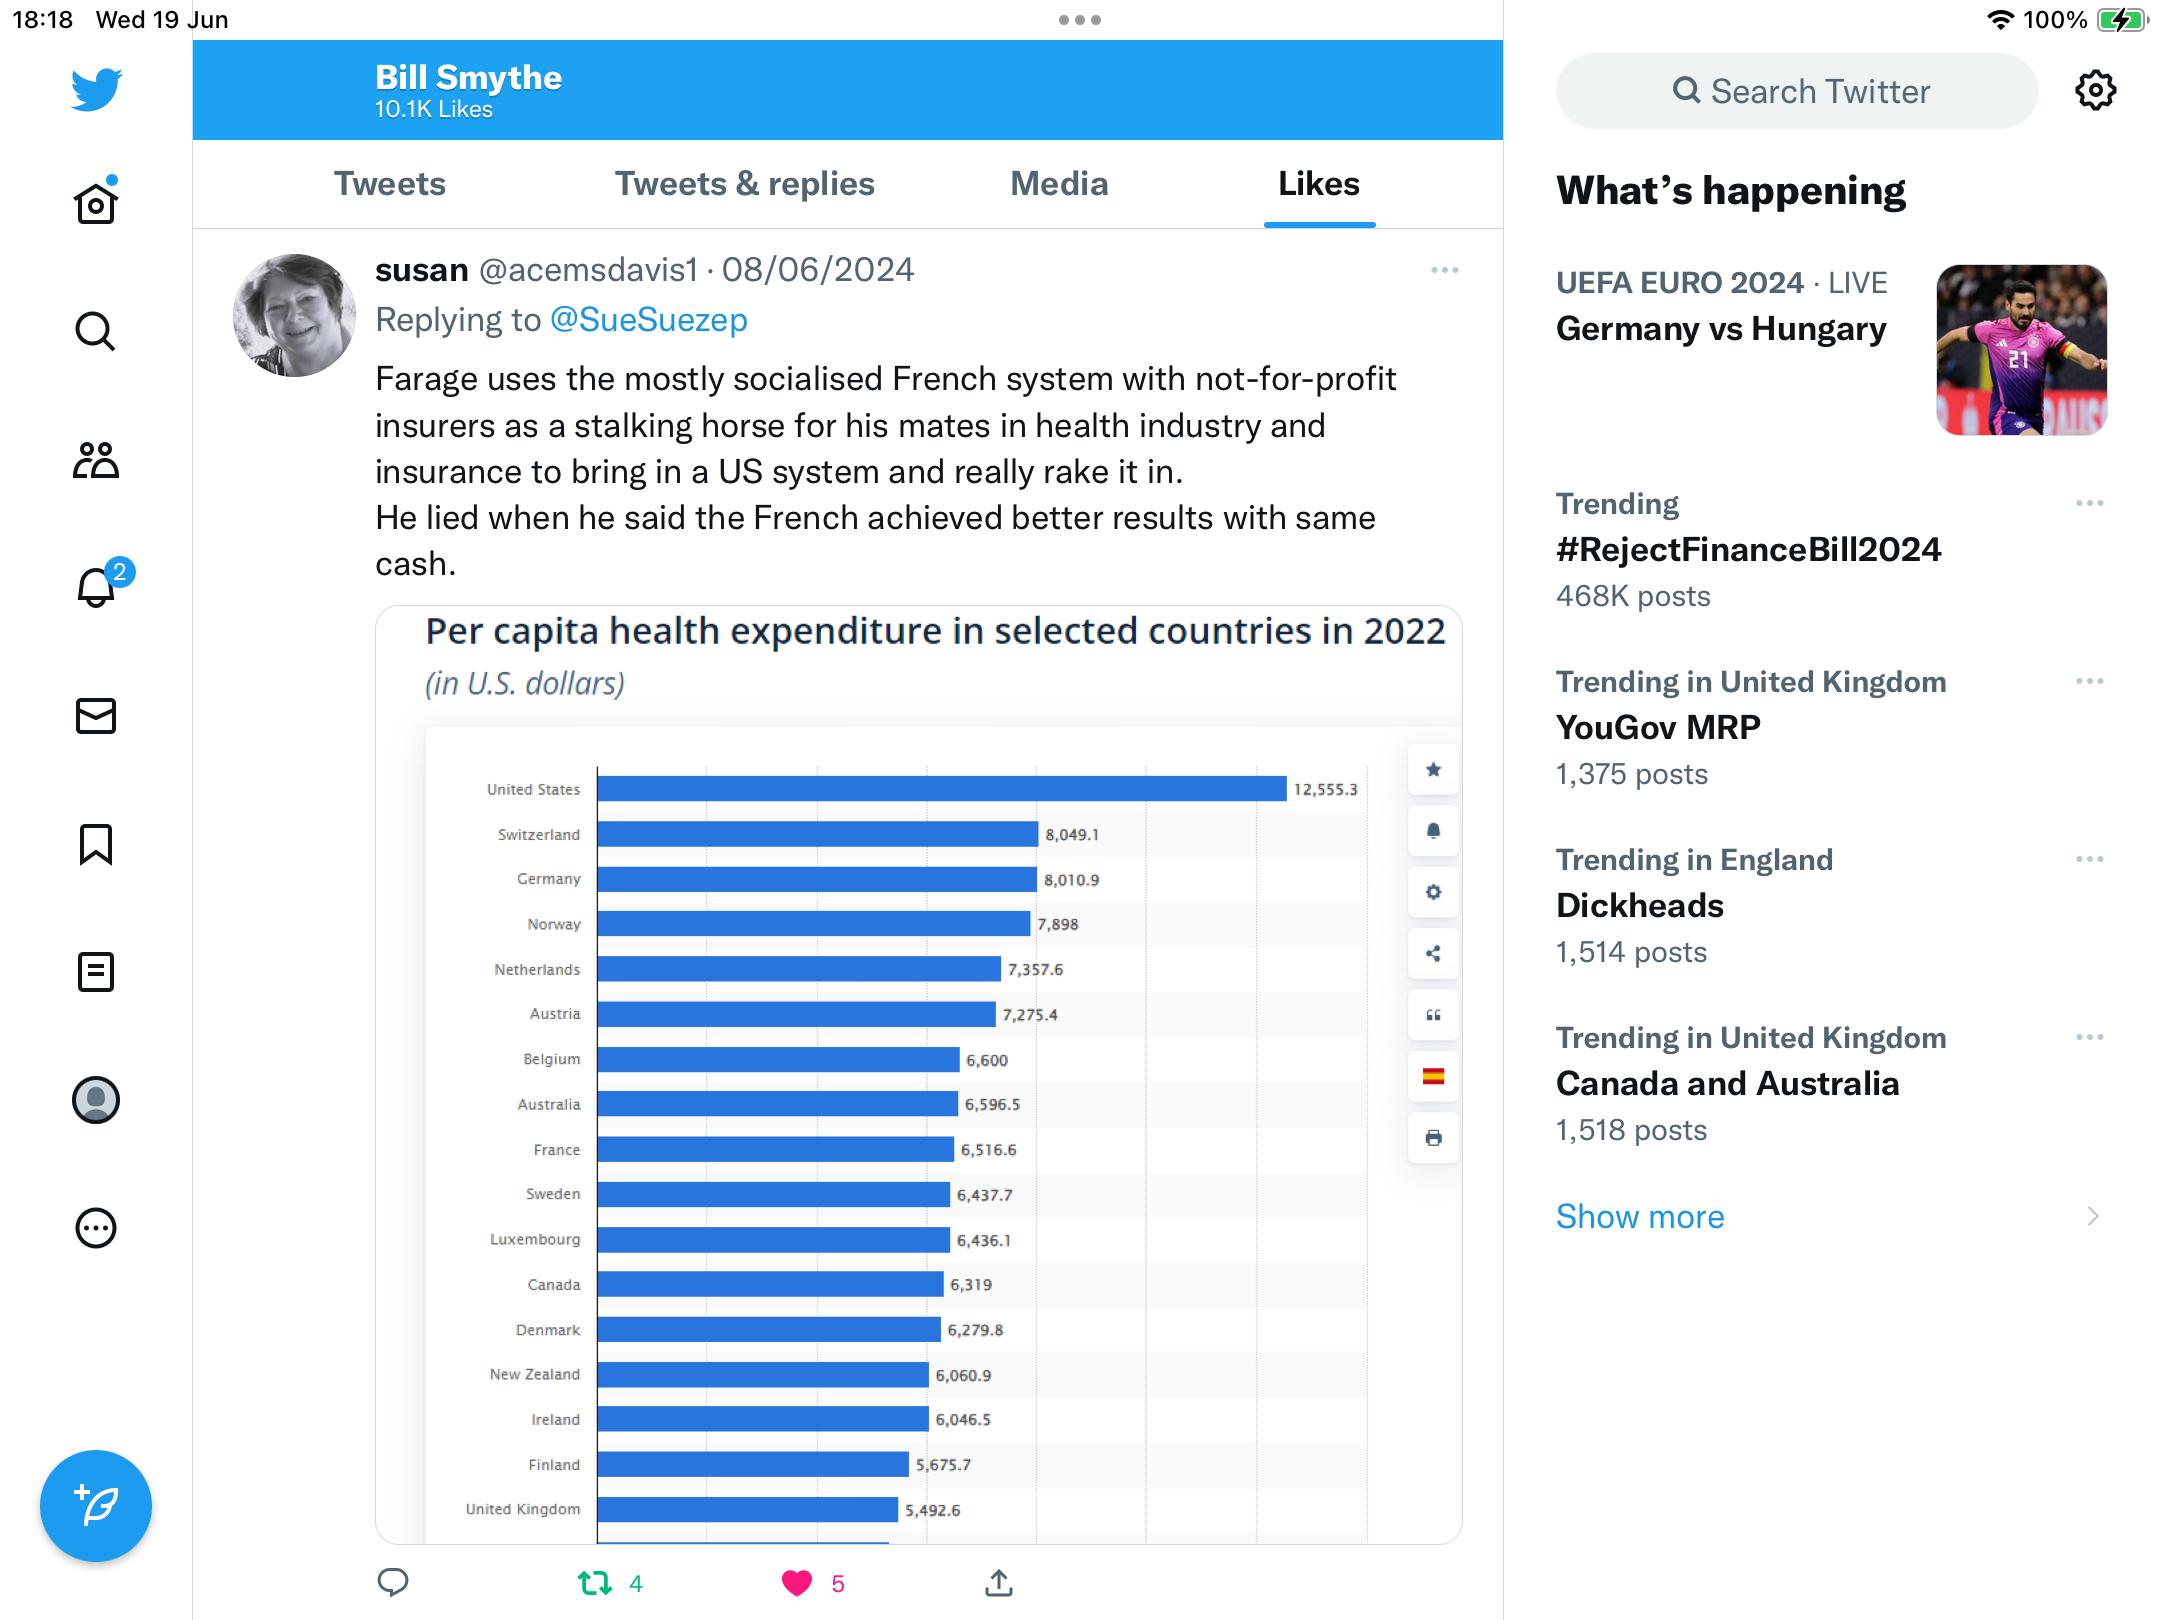Image resolution: width=2160 pixels, height=1620 pixels.
Task: Open options for YouGov MRP trend
Action: [x=2089, y=681]
